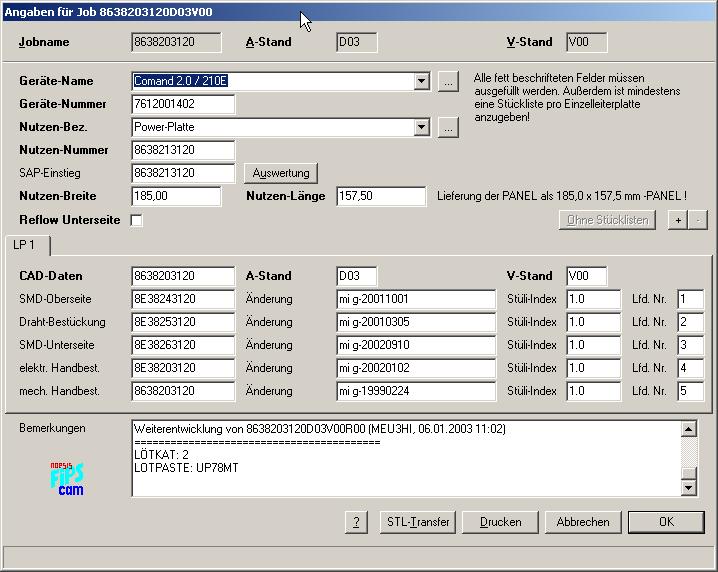Click Änderung field with mi g-20010305
The height and width of the screenshot is (572, 718).
tap(416, 322)
